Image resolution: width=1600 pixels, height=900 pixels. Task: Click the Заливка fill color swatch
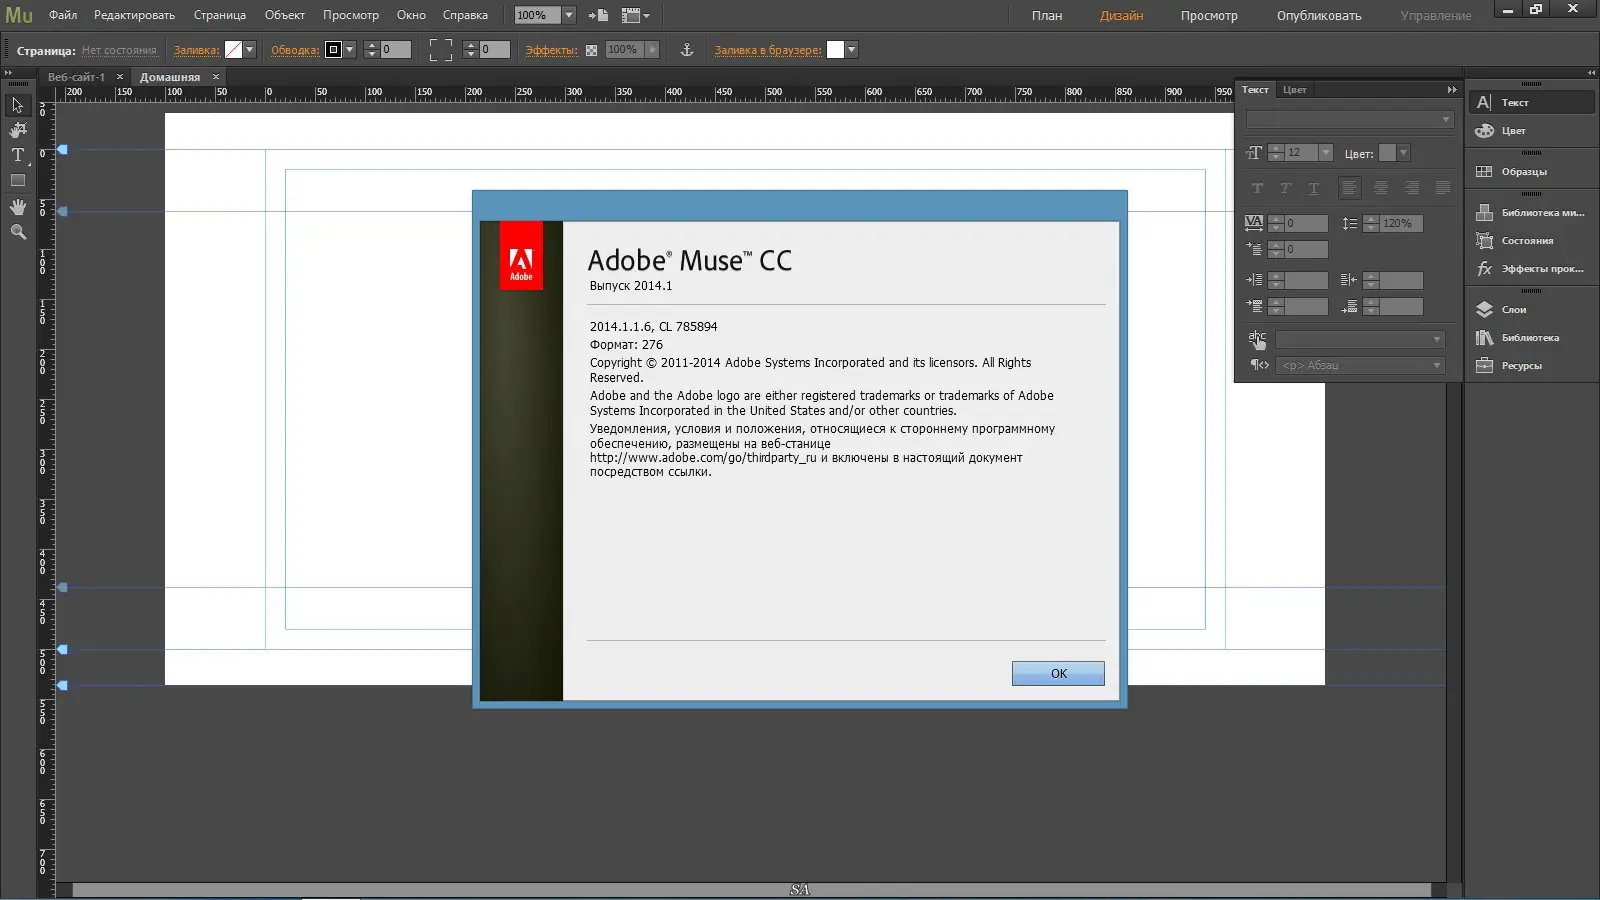[x=234, y=49]
